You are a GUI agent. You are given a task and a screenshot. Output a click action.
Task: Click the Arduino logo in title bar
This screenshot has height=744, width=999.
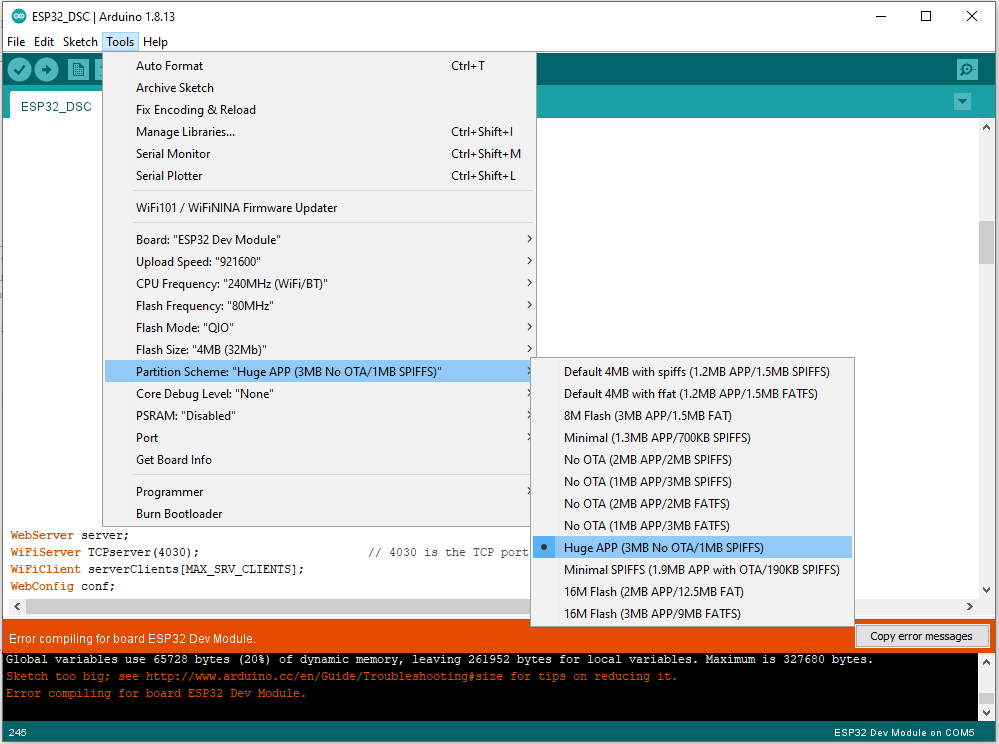[19, 17]
